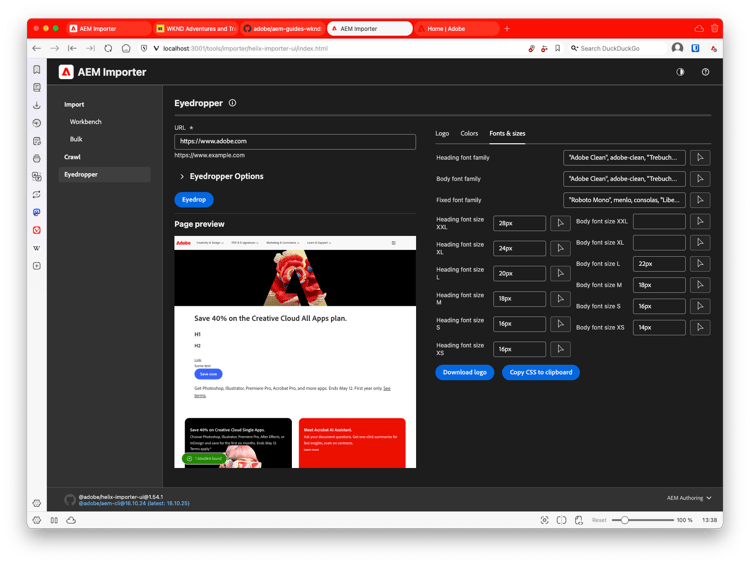The width and height of the screenshot is (750, 564).
Task: Click picker icon beside Heading font size XL
Action: [560, 248]
